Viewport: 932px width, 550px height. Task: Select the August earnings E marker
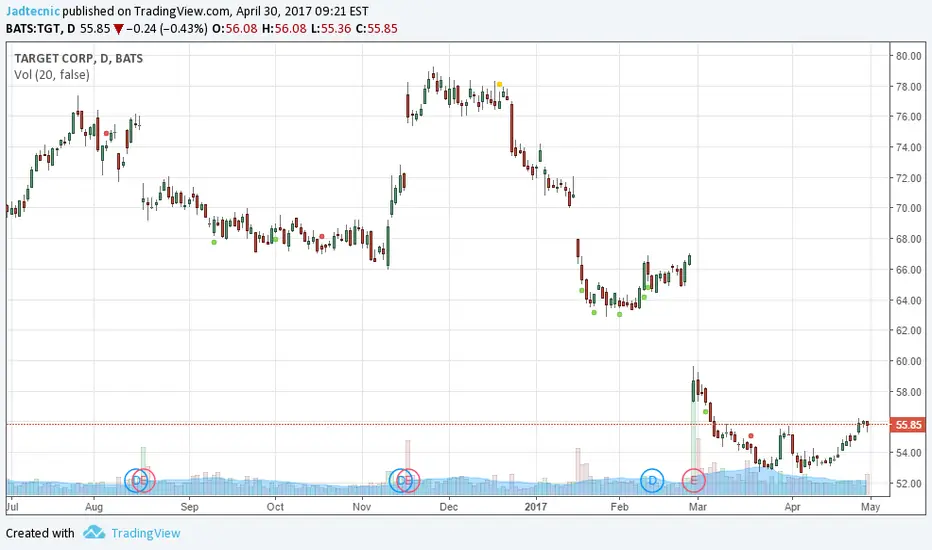coord(144,480)
